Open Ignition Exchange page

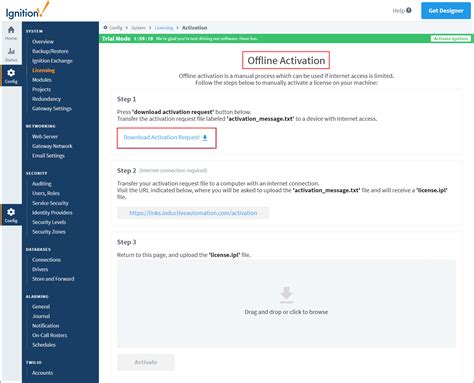point(52,61)
